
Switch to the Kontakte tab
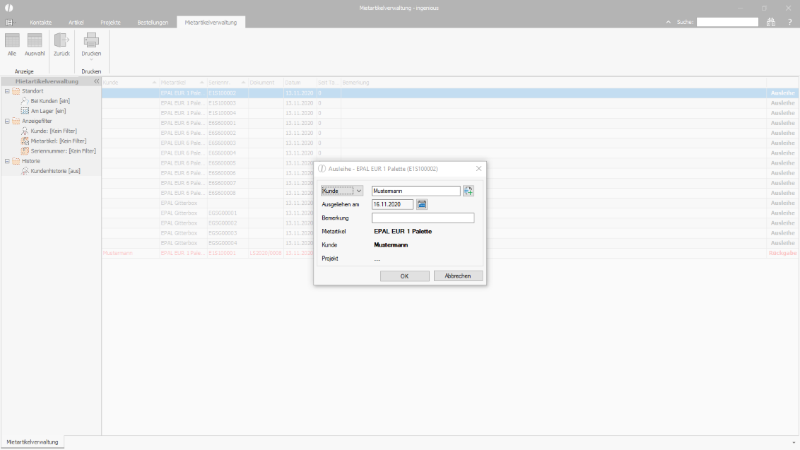click(x=41, y=22)
